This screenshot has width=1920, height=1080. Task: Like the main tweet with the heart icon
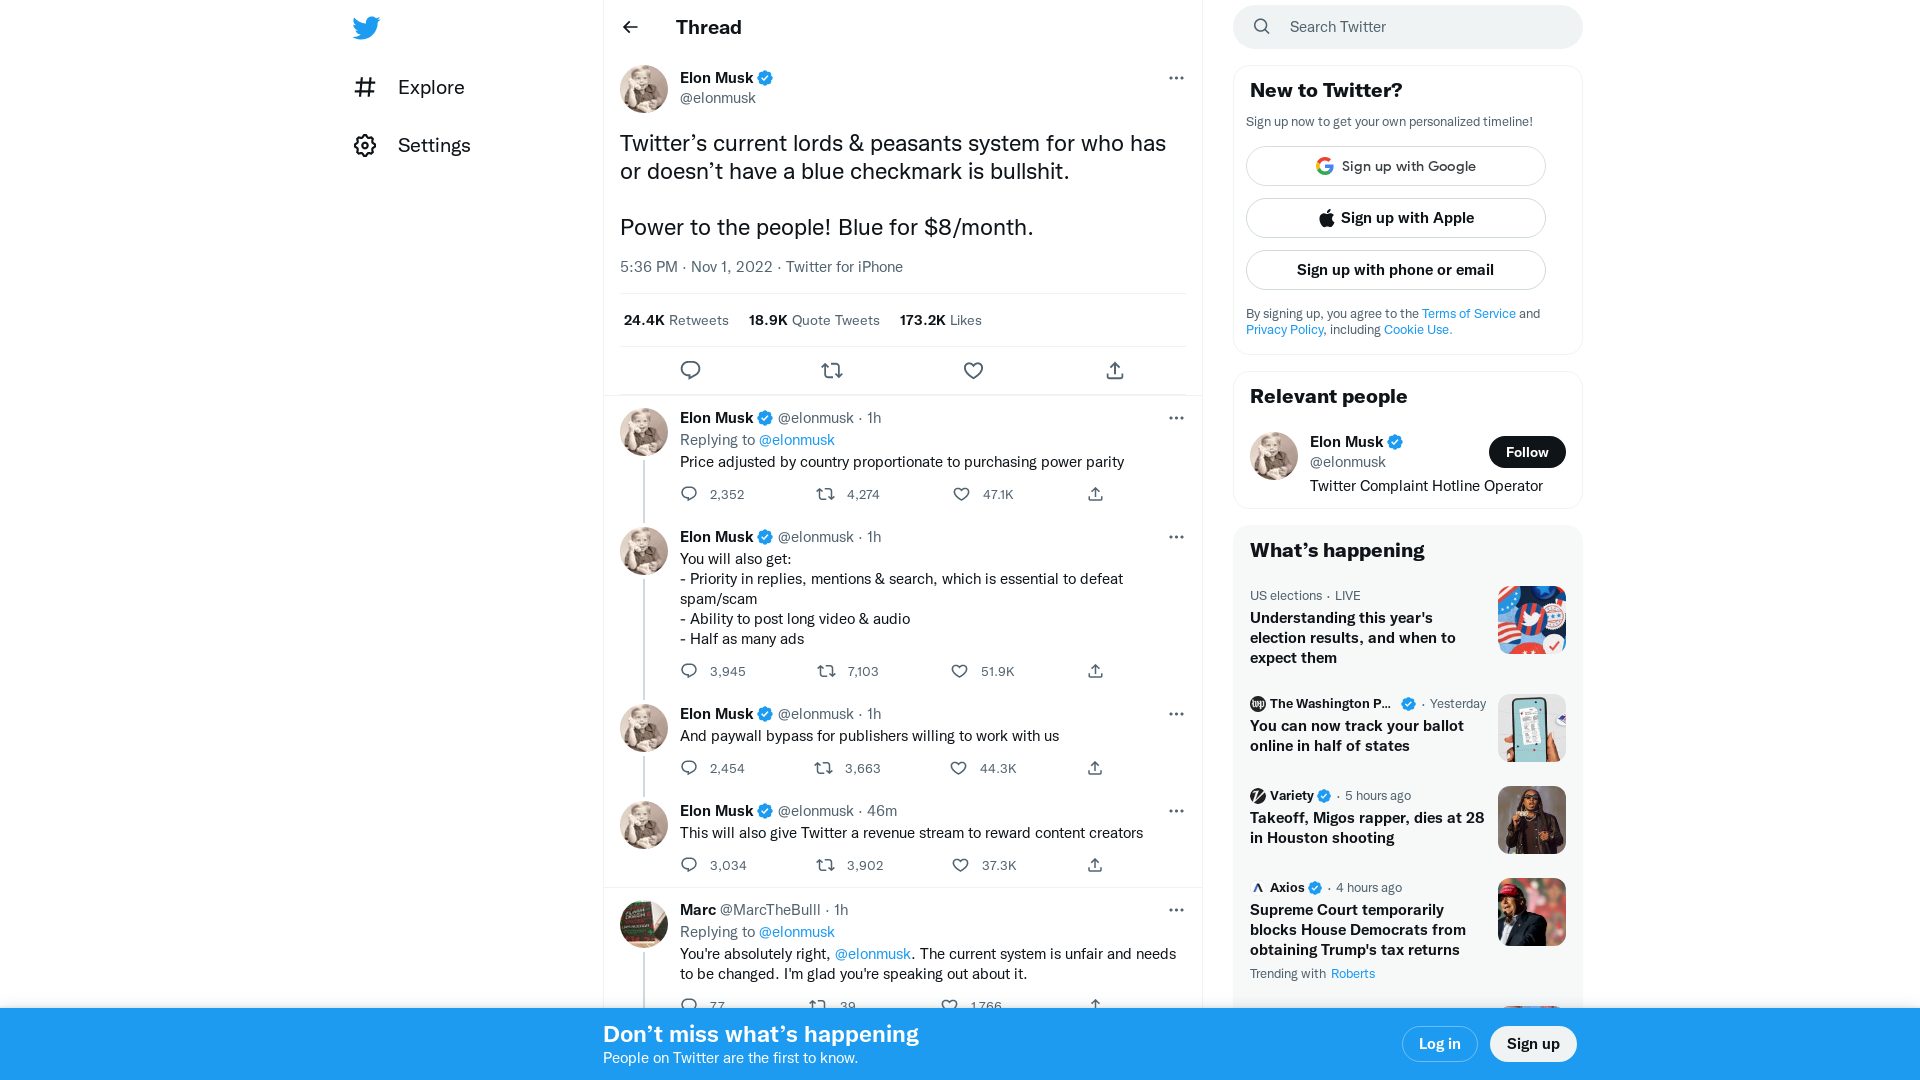[972, 370]
